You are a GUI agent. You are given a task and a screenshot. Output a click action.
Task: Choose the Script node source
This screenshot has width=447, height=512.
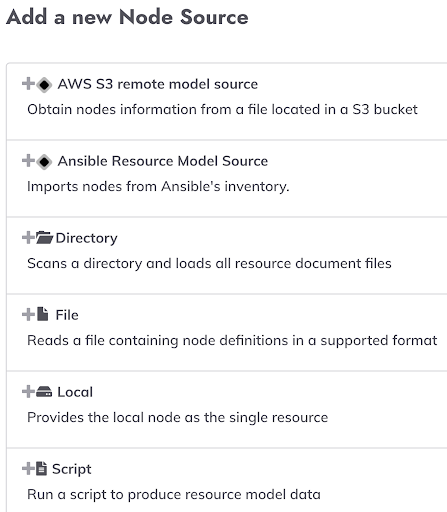(72, 469)
